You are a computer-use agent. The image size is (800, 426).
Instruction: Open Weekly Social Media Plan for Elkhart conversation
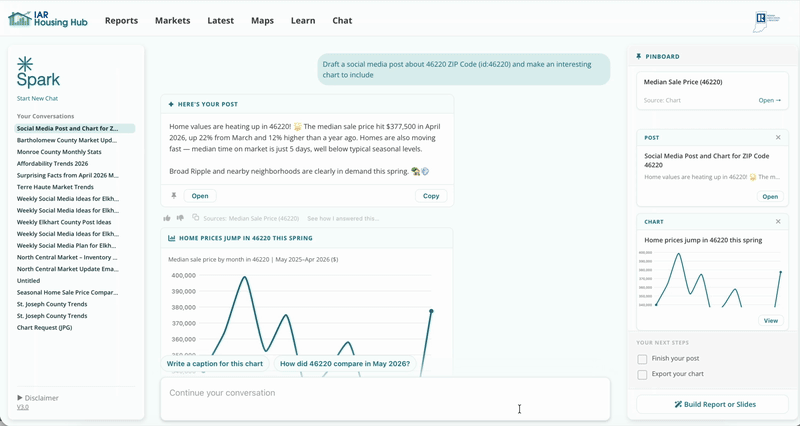tap(67, 246)
